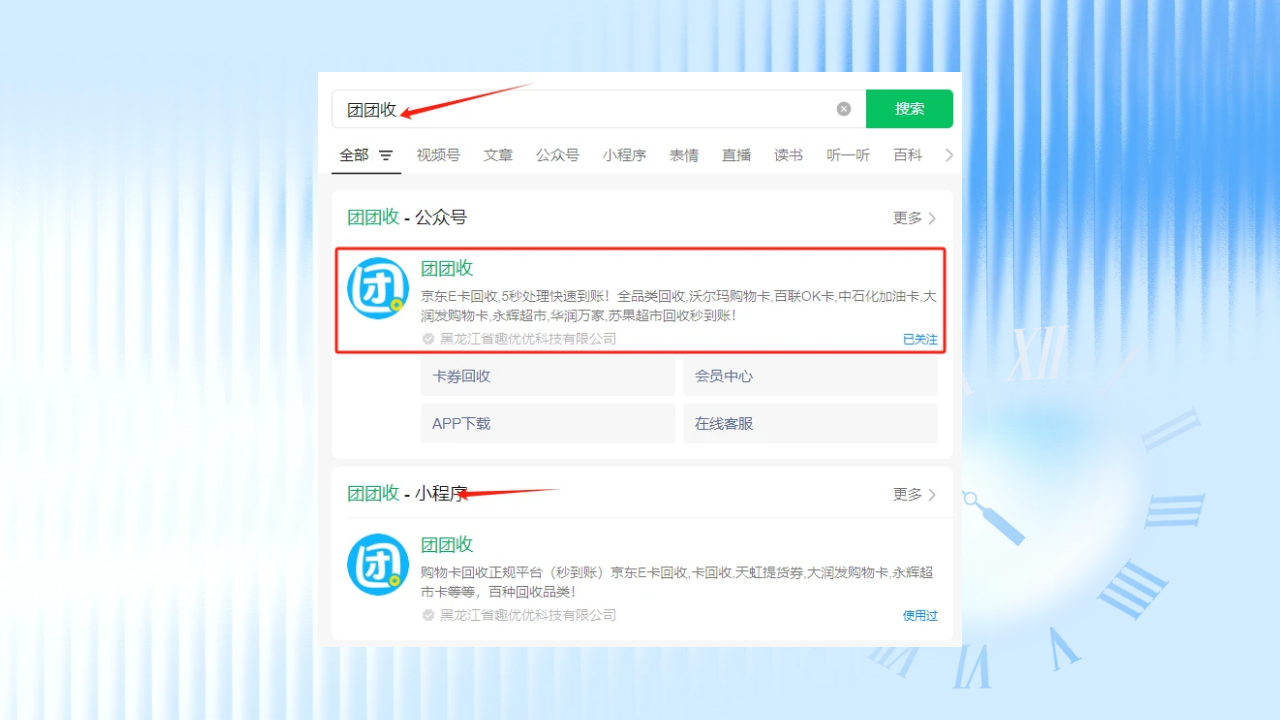The image size is (1280, 720).
Task: Expand more tabs with the right chevron
Action: point(949,155)
